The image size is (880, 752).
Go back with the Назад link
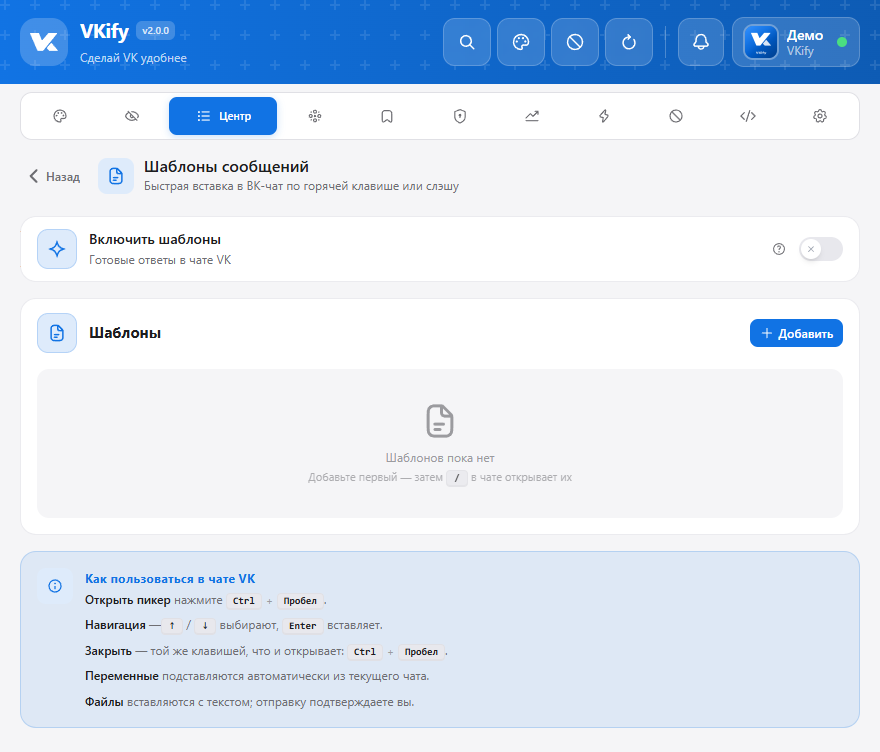54,177
